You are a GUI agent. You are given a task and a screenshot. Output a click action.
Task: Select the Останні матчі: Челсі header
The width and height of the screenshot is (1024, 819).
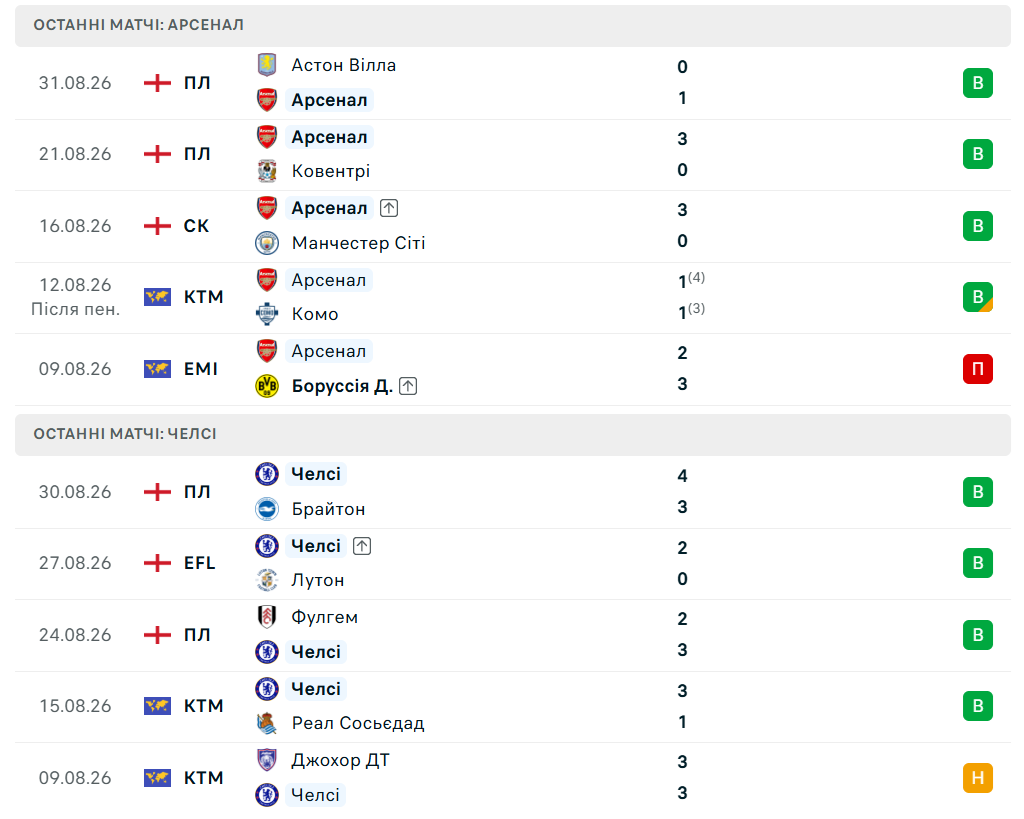(x=513, y=434)
